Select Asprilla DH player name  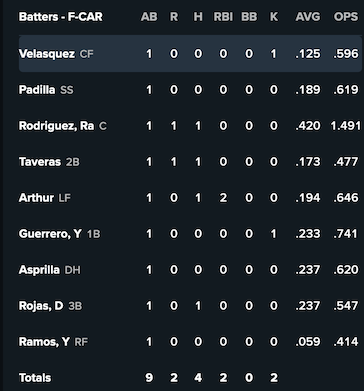point(39,270)
